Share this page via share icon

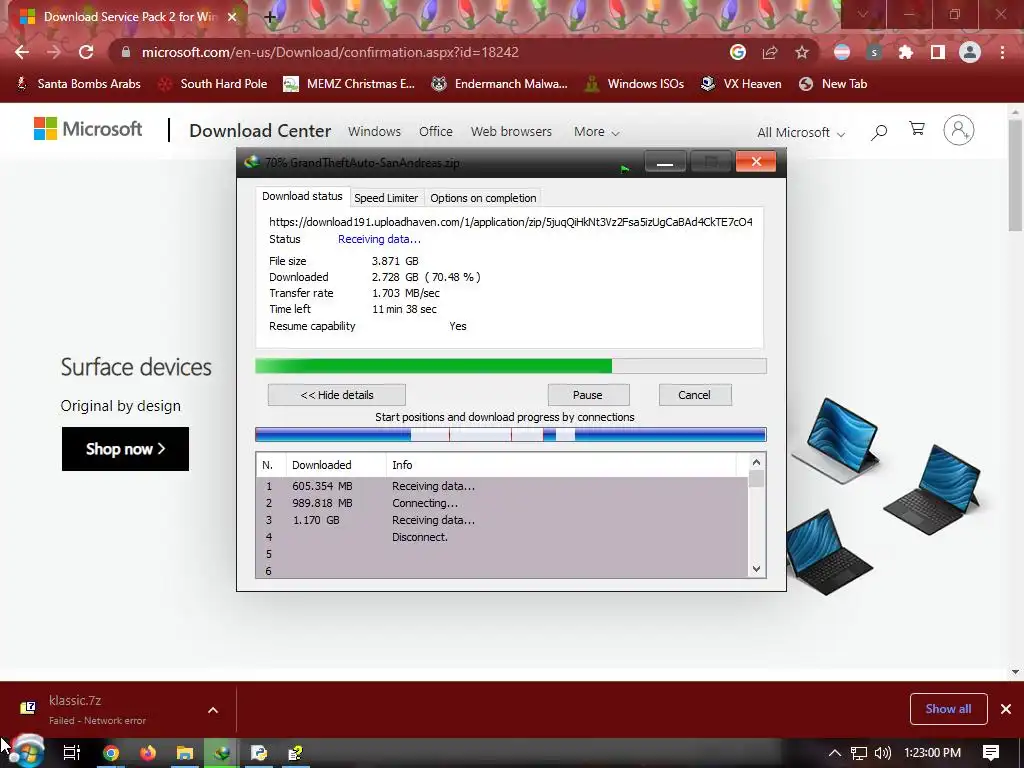tap(770, 52)
